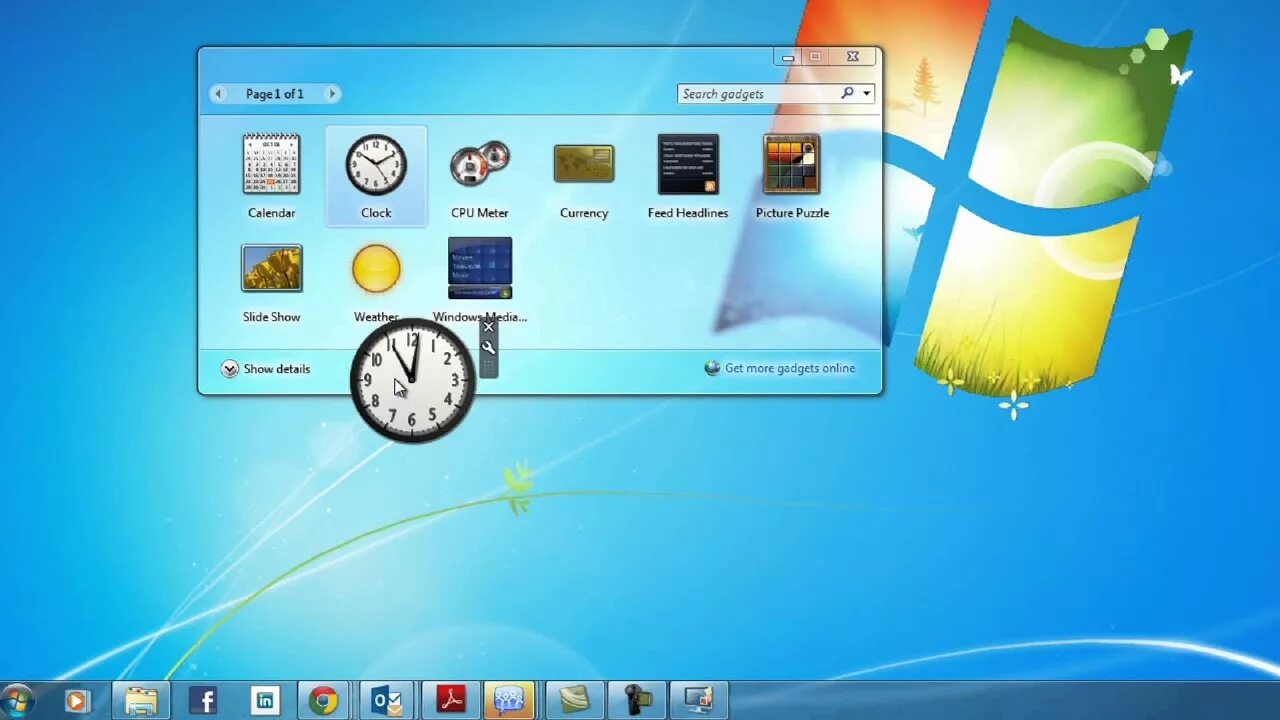Open Facebook shortcut in taskbar
Image resolution: width=1280 pixels, height=720 pixels.
click(203, 701)
